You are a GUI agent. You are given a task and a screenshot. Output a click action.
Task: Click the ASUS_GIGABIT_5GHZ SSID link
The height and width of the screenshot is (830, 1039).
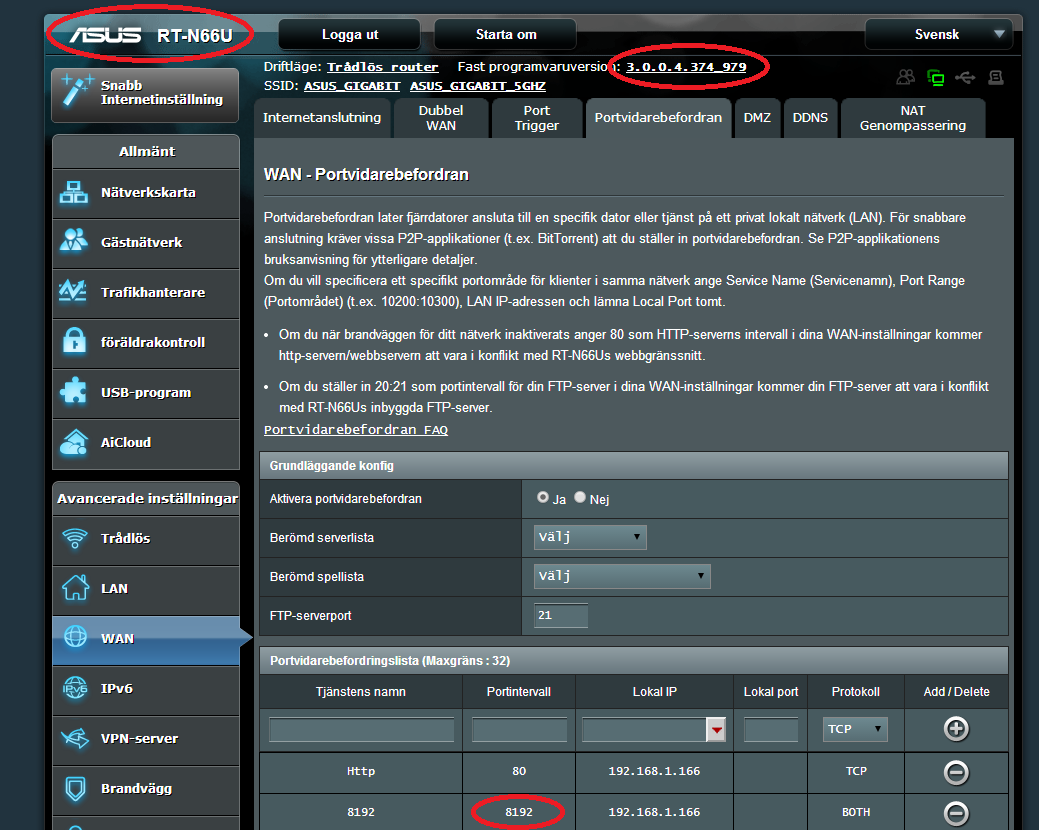click(x=478, y=86)
